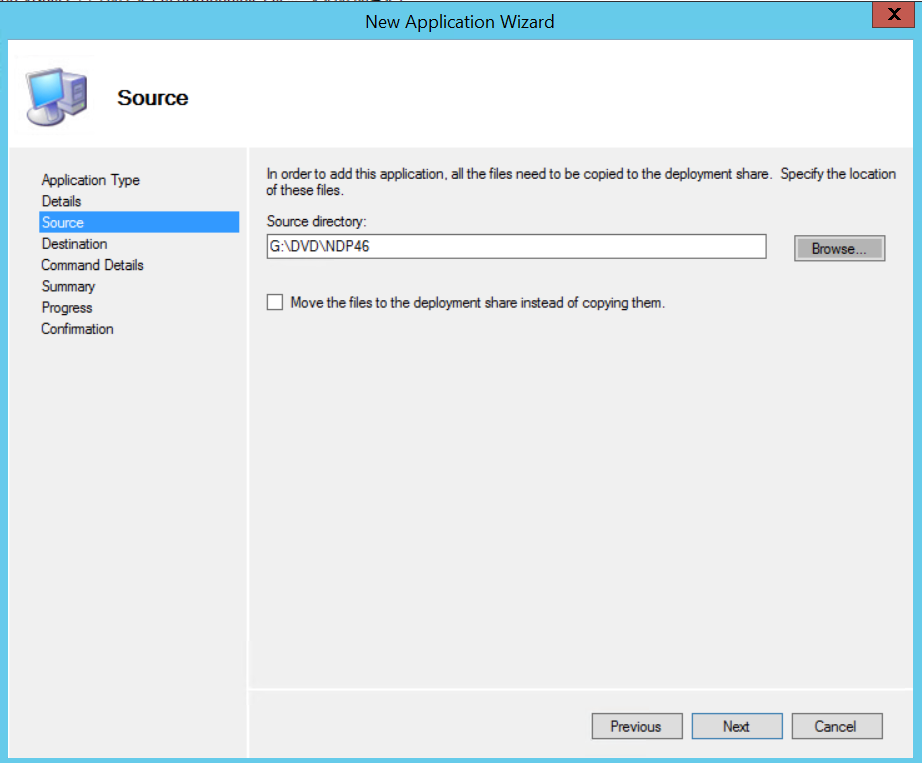The width and height of the screenshot is (922, 763).
Task: Open the Command Details step
Action: (92, 265)
